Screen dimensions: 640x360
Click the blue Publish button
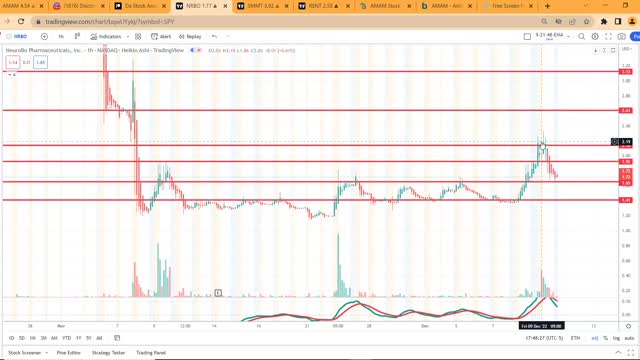[636, 36]
